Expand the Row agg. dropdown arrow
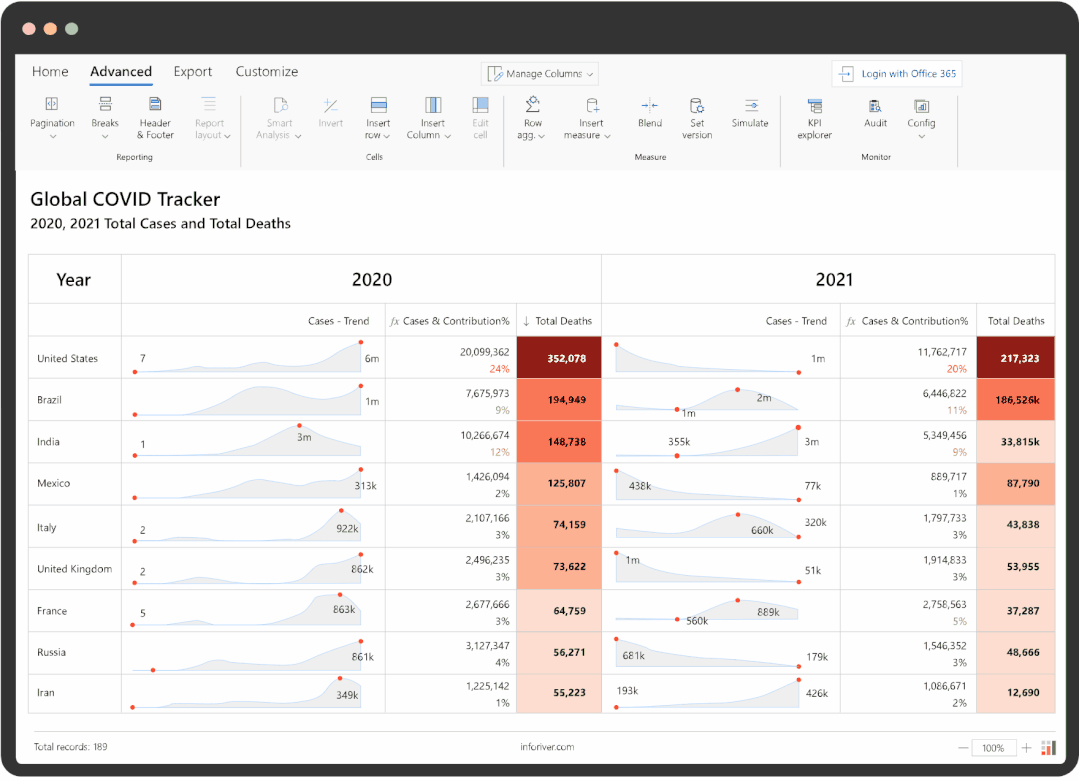This screenshot has width=1079, height=781. tap(542, 136)
